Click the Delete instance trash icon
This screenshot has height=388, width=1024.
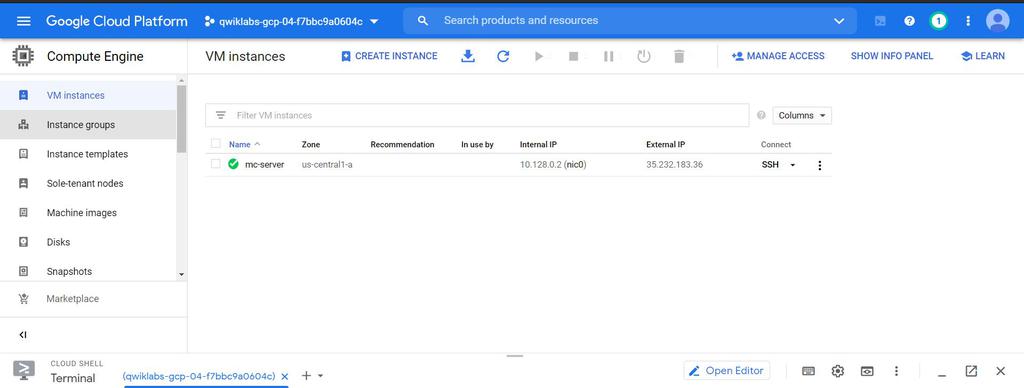pyautogui.click(x=679, y=56)
